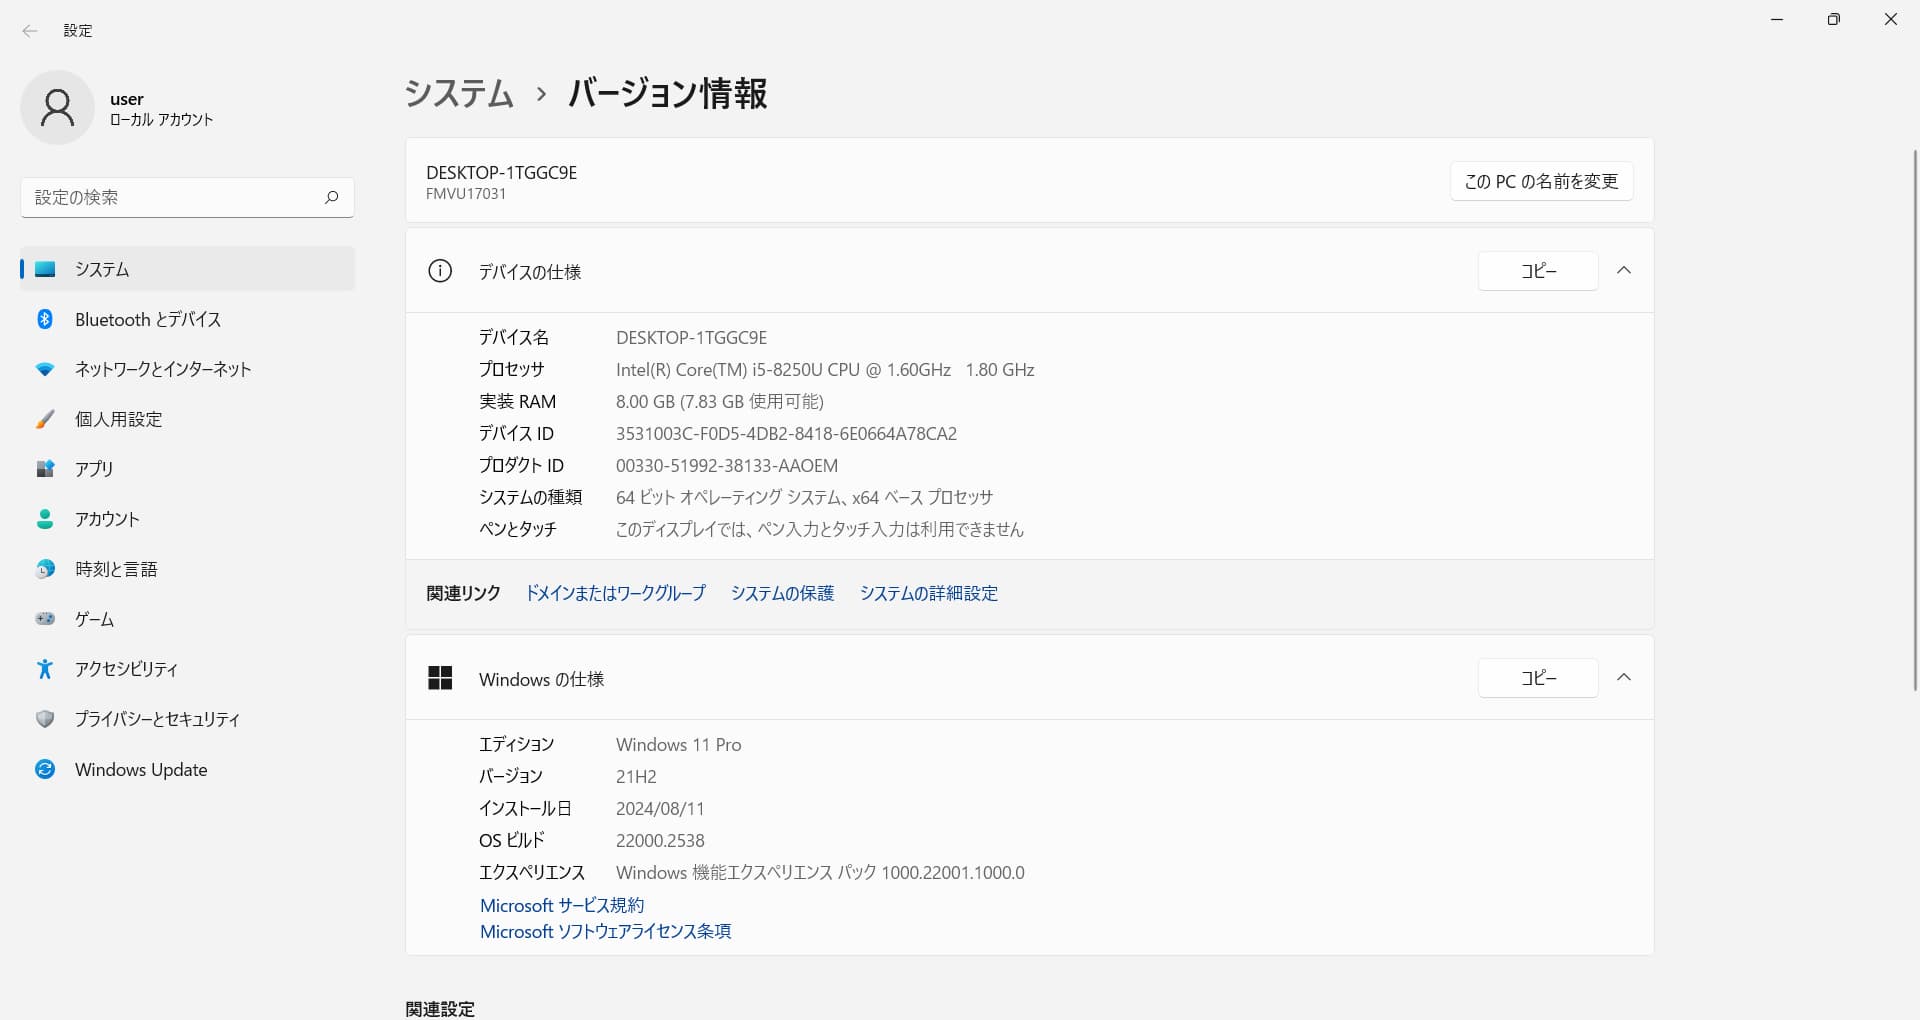
Task: Click the vertical scrollbar on the right
Action: pos(1914,420)
